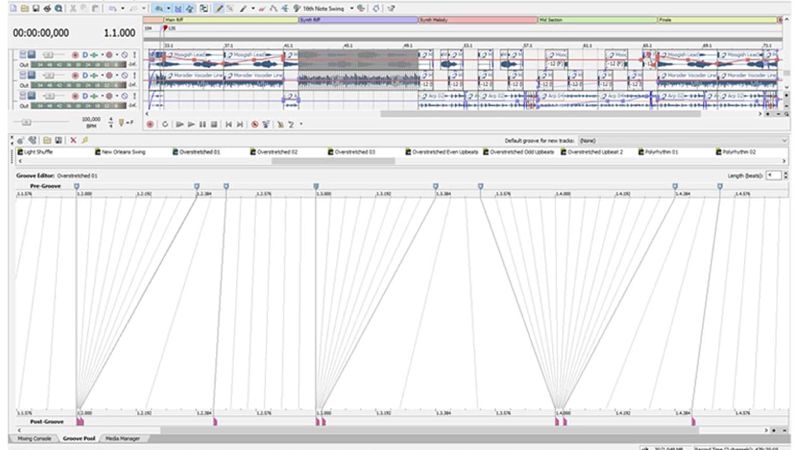Viewport: 800px width, 450px height.
Task: Select the Overstretched 03 groove
Action: click(x=351, y=152)
